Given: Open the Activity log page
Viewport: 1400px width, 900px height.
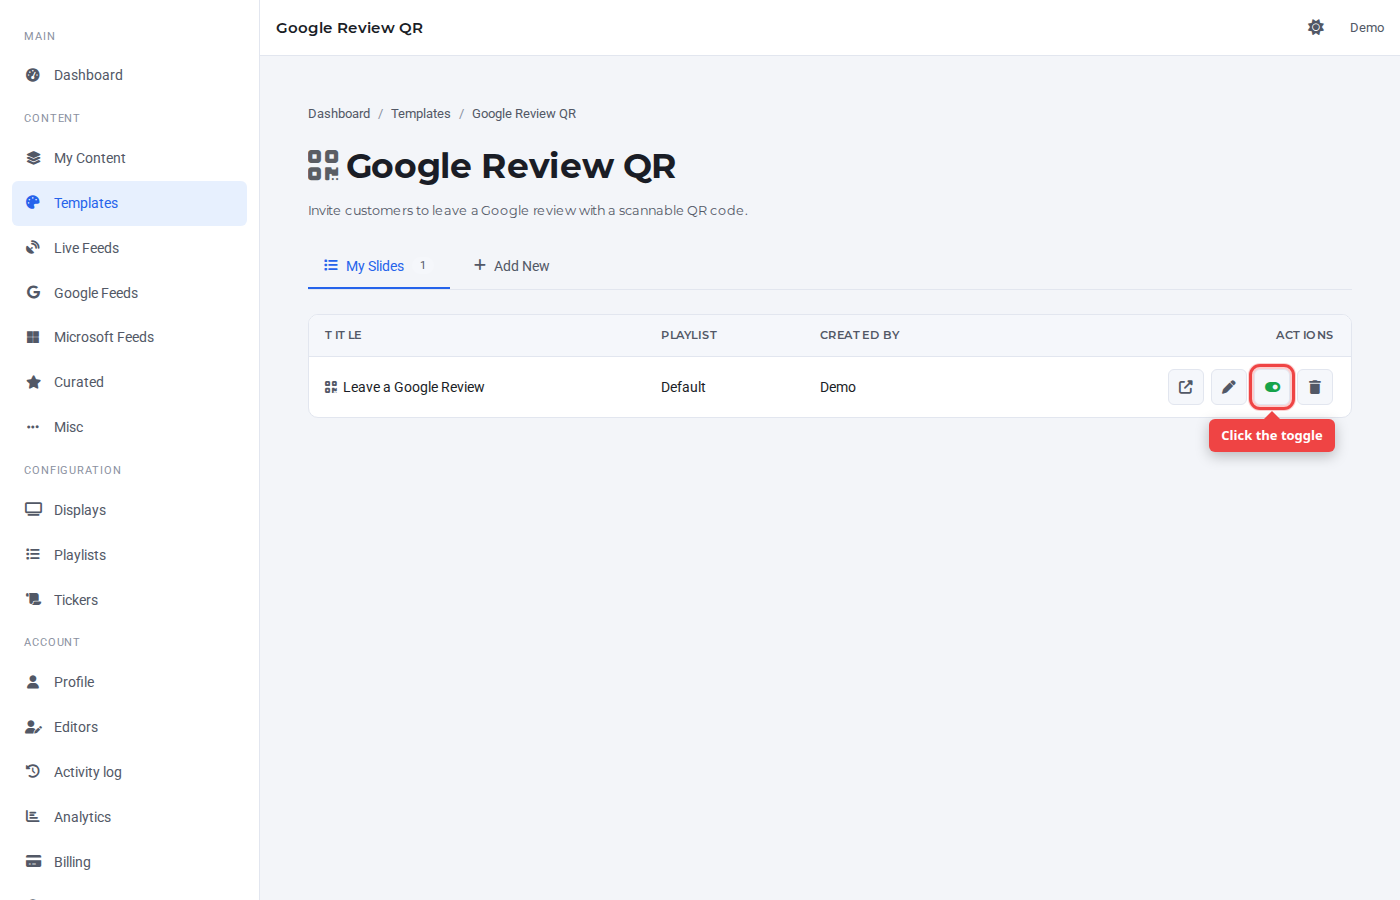Looking at the screenshot, I should click(129, 772).
